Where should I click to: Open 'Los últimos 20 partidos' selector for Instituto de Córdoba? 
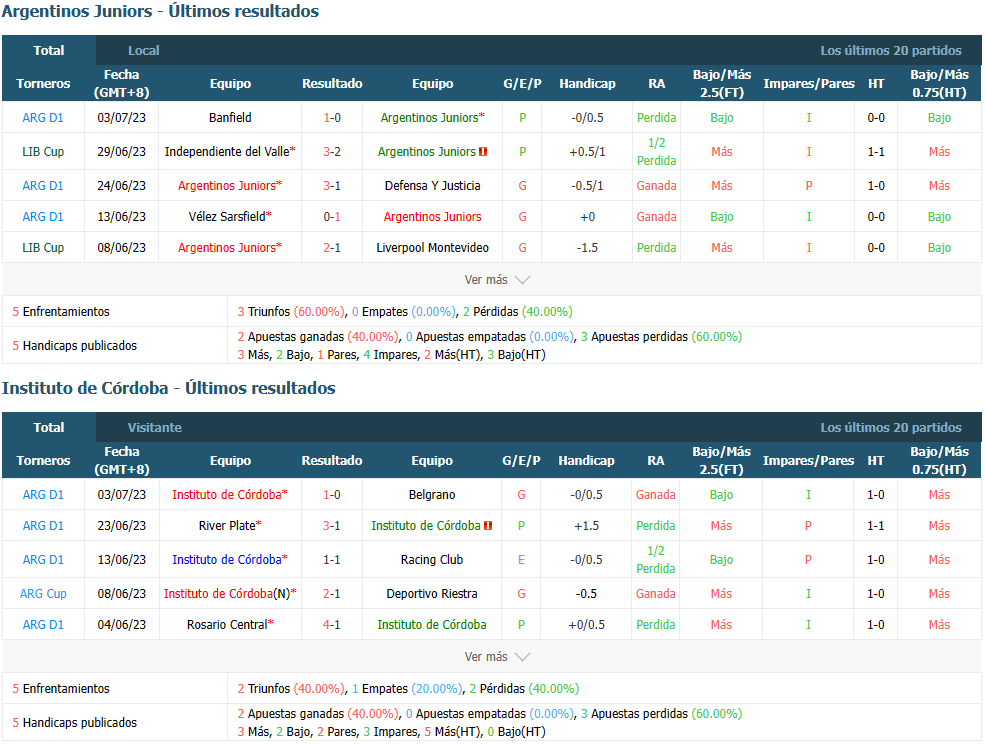pyautogui.click(x=890, y=428)
